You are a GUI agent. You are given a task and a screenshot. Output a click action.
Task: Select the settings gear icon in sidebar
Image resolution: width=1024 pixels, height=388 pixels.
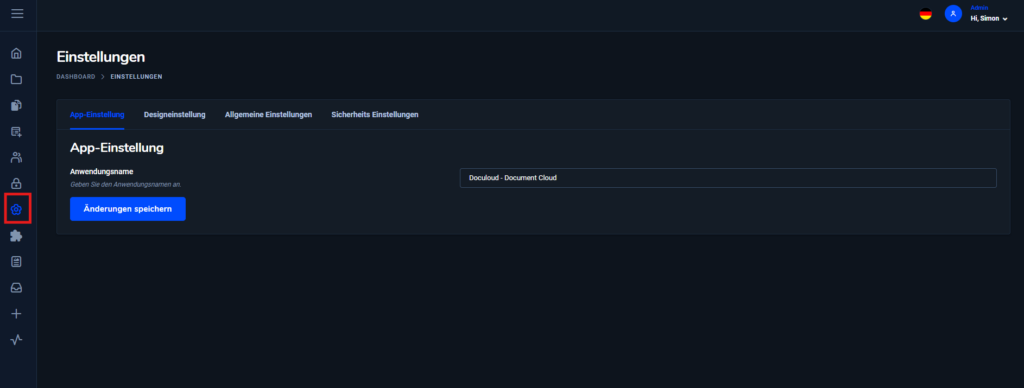[x=17, y=210]
